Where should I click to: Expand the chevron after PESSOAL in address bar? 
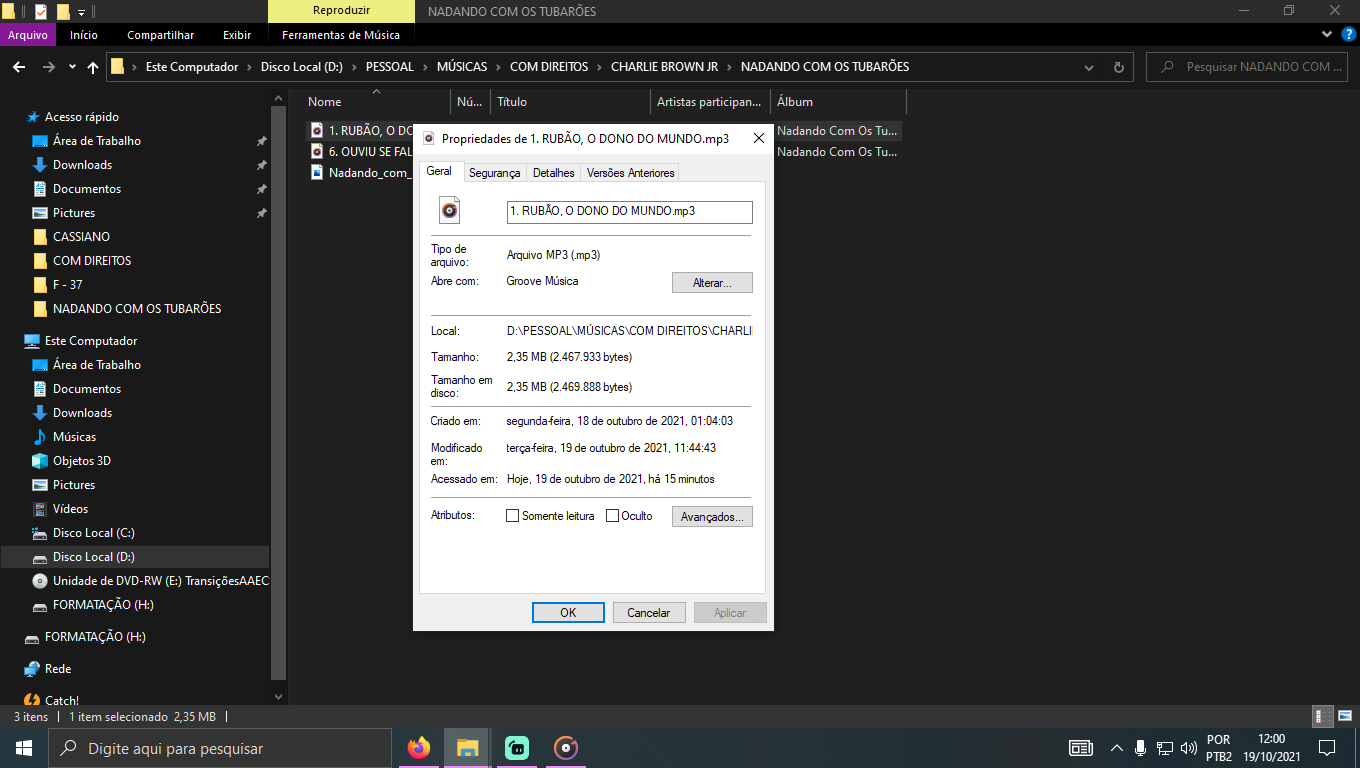[425, 67]
